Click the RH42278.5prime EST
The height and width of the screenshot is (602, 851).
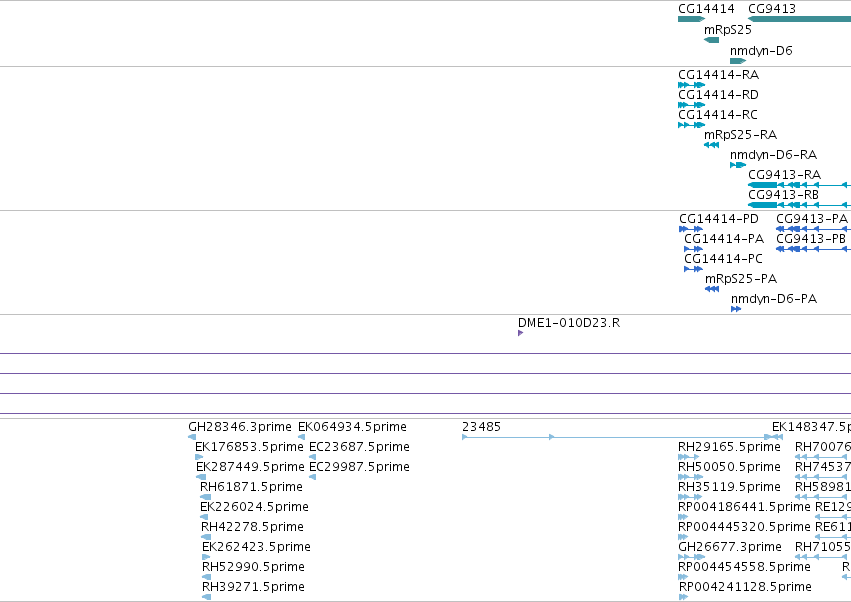206,538
